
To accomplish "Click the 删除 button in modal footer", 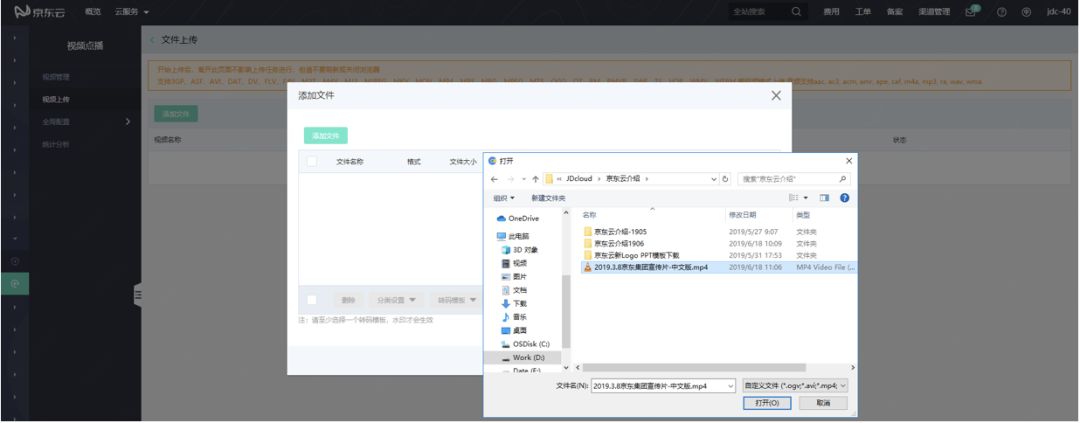I will tap(349, 300).
